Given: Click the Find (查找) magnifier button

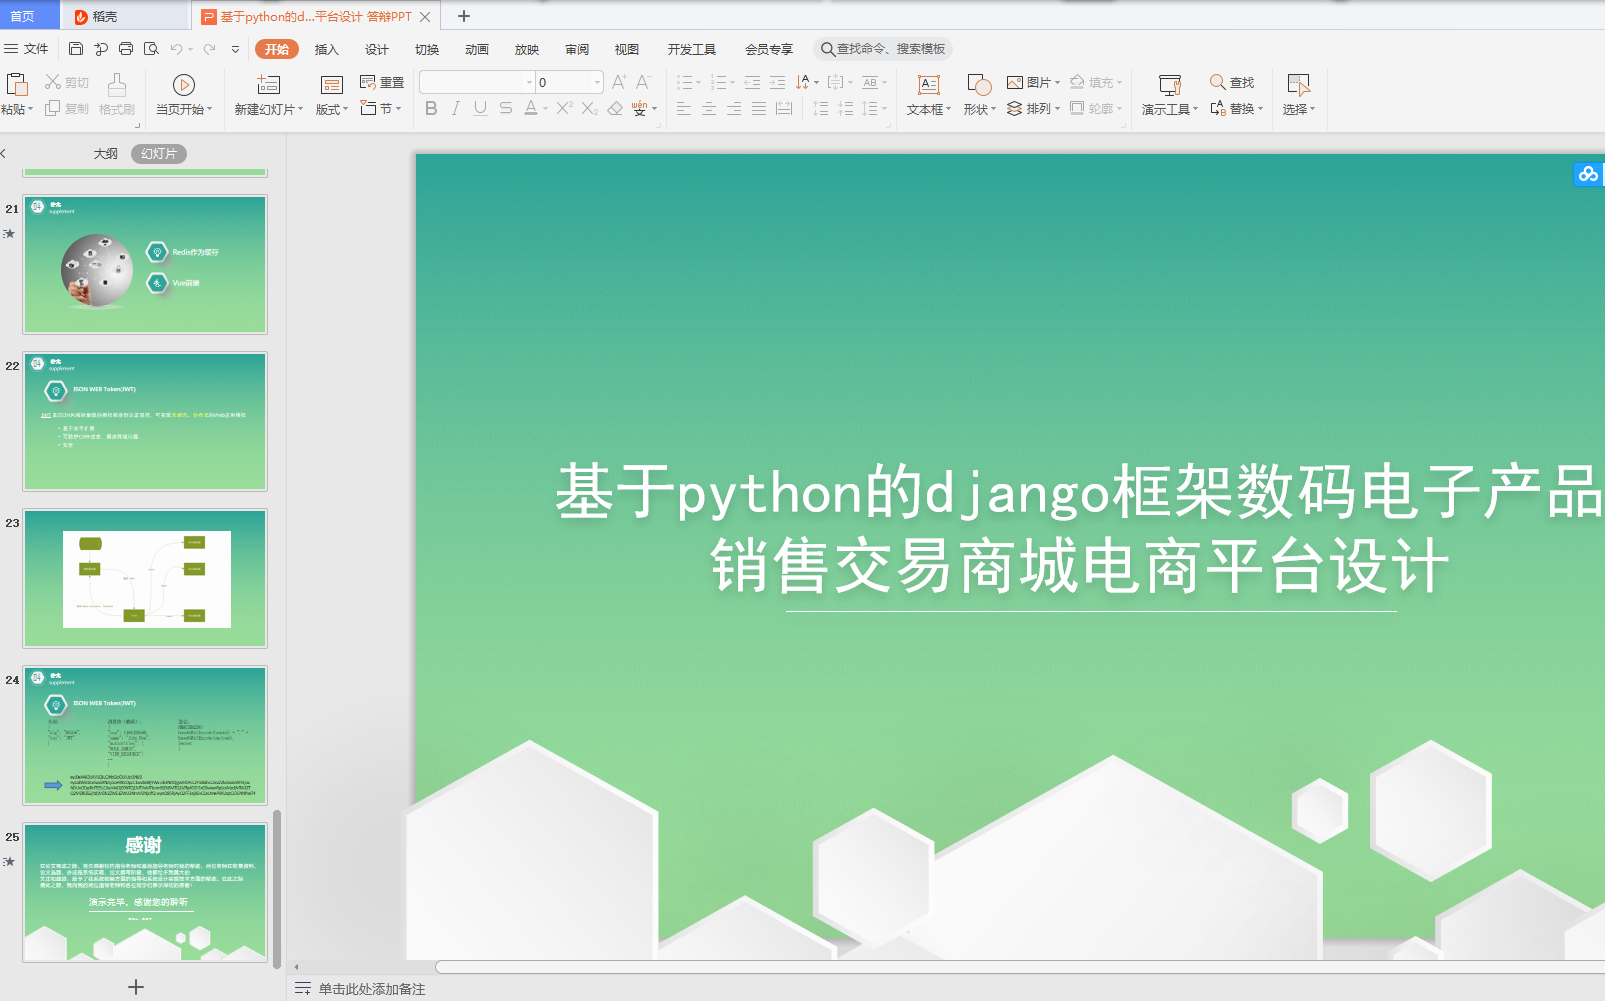Looking at the screenshot, I should (1232, 82).
